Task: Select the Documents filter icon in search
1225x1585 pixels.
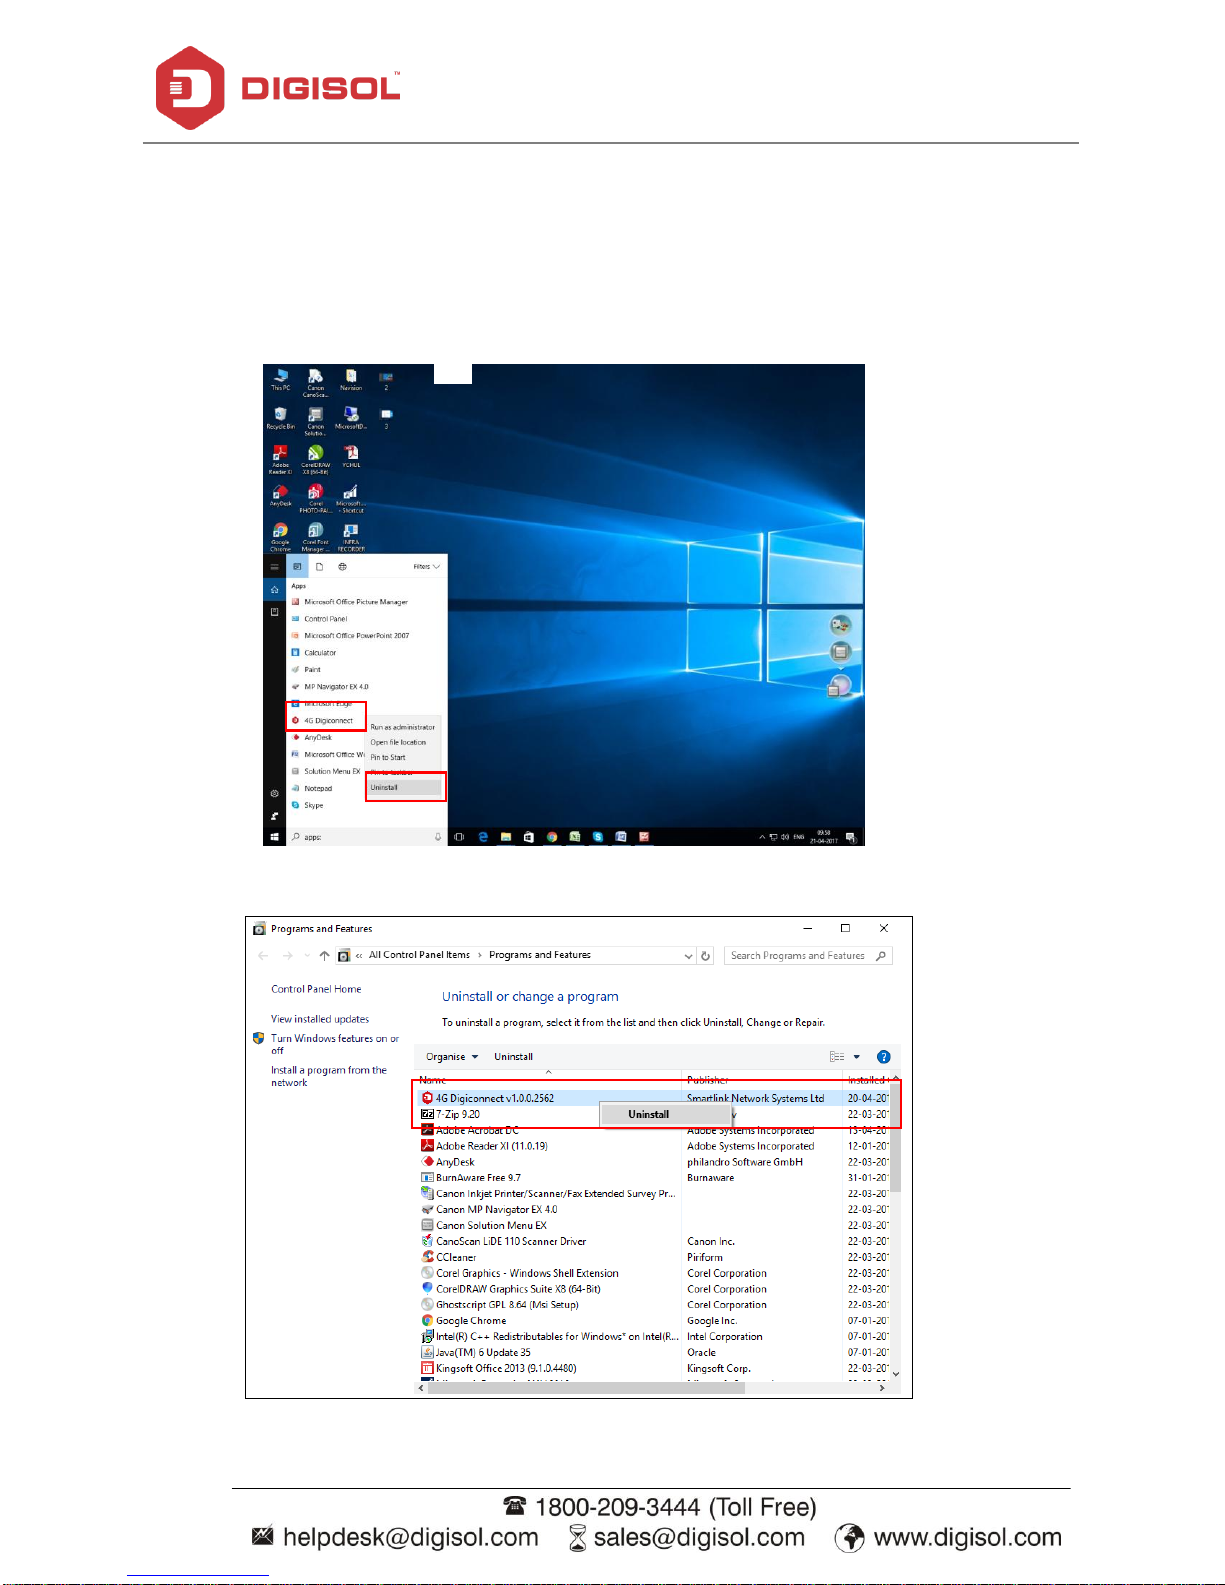Action: [320, 567]
